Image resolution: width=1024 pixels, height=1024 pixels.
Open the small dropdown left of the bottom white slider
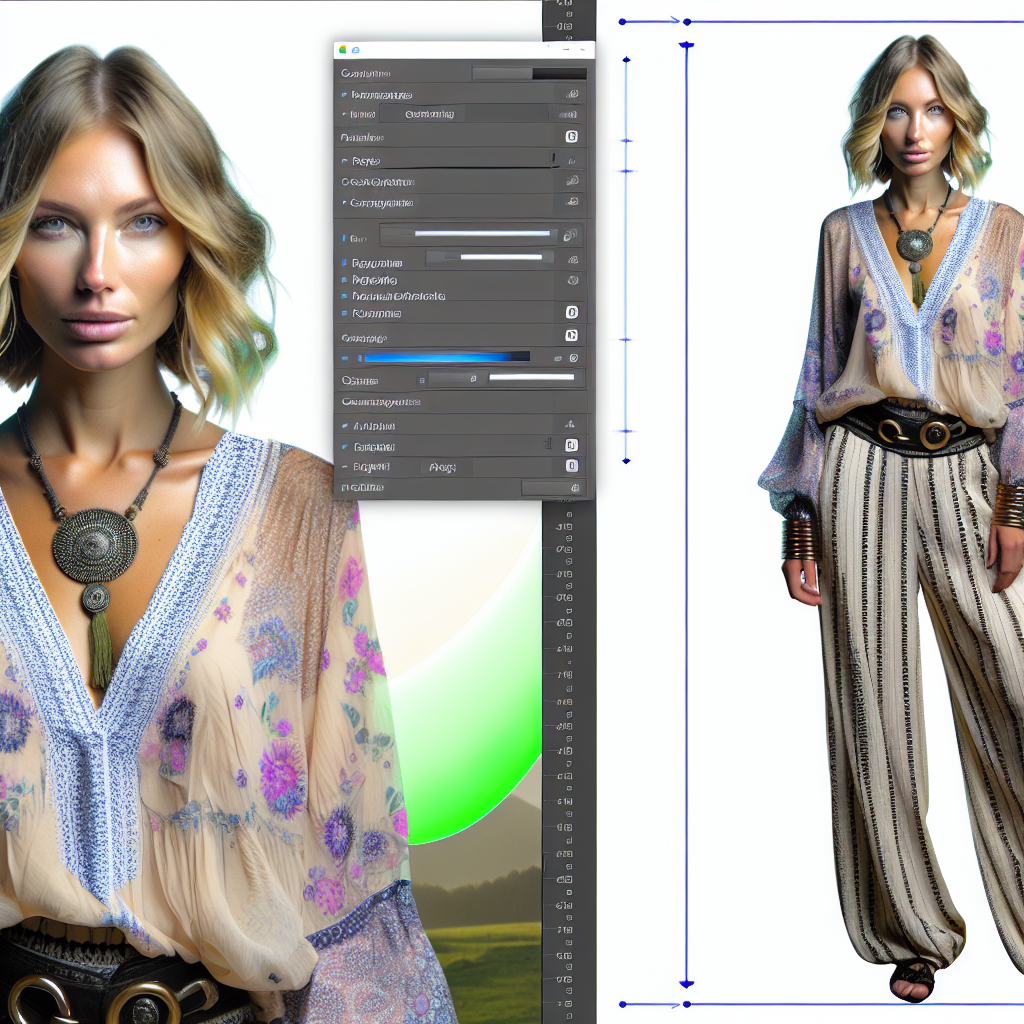pos(451,380)
